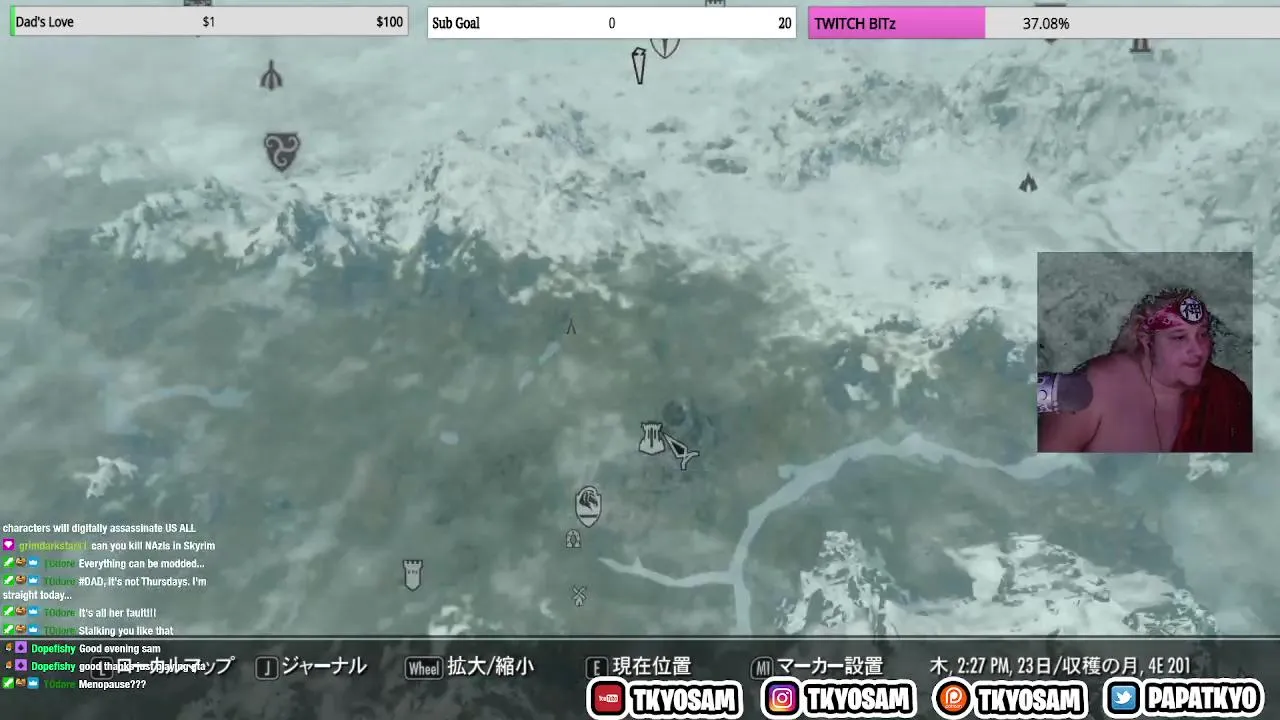This screenshot has width=1280, height=720.
Task: Click chat message 'Everything can be modded...'
Action: click(x=141, y=564)
